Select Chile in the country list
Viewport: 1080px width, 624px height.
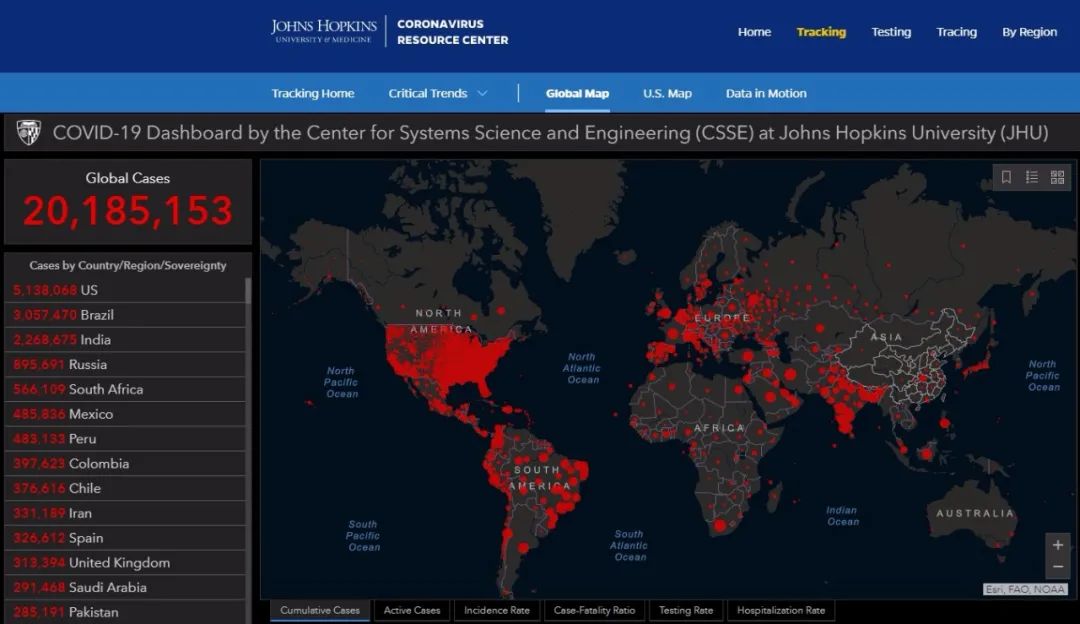point(125,488)
